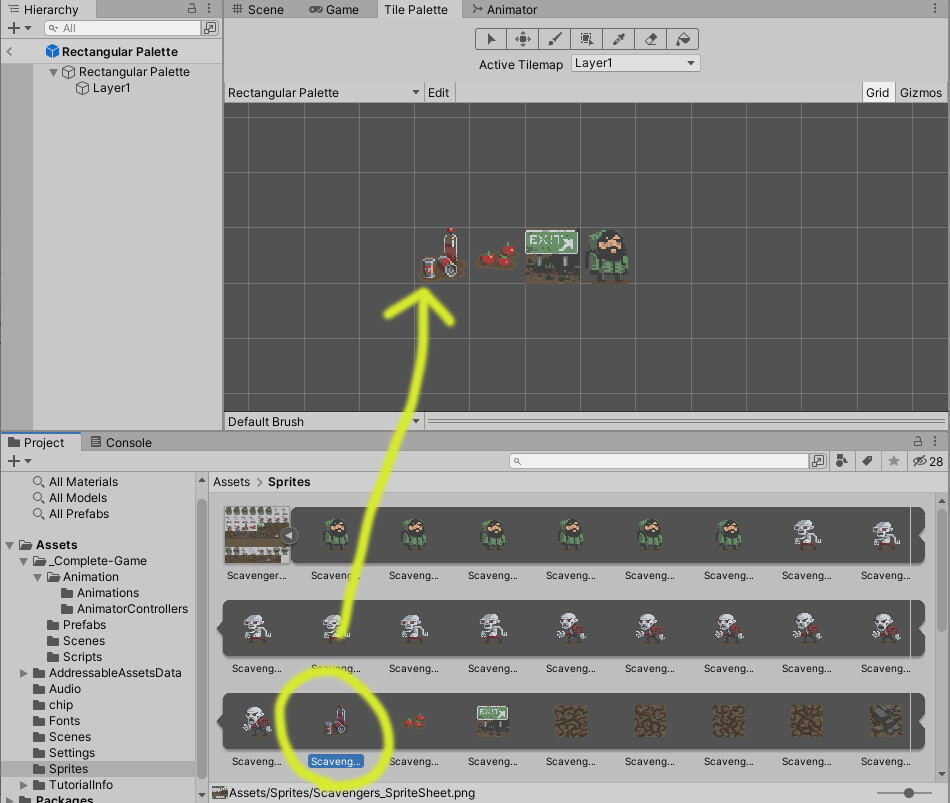Expand the TutorialInfo folder
Viewport: 950px width, 803px height.
24,785
